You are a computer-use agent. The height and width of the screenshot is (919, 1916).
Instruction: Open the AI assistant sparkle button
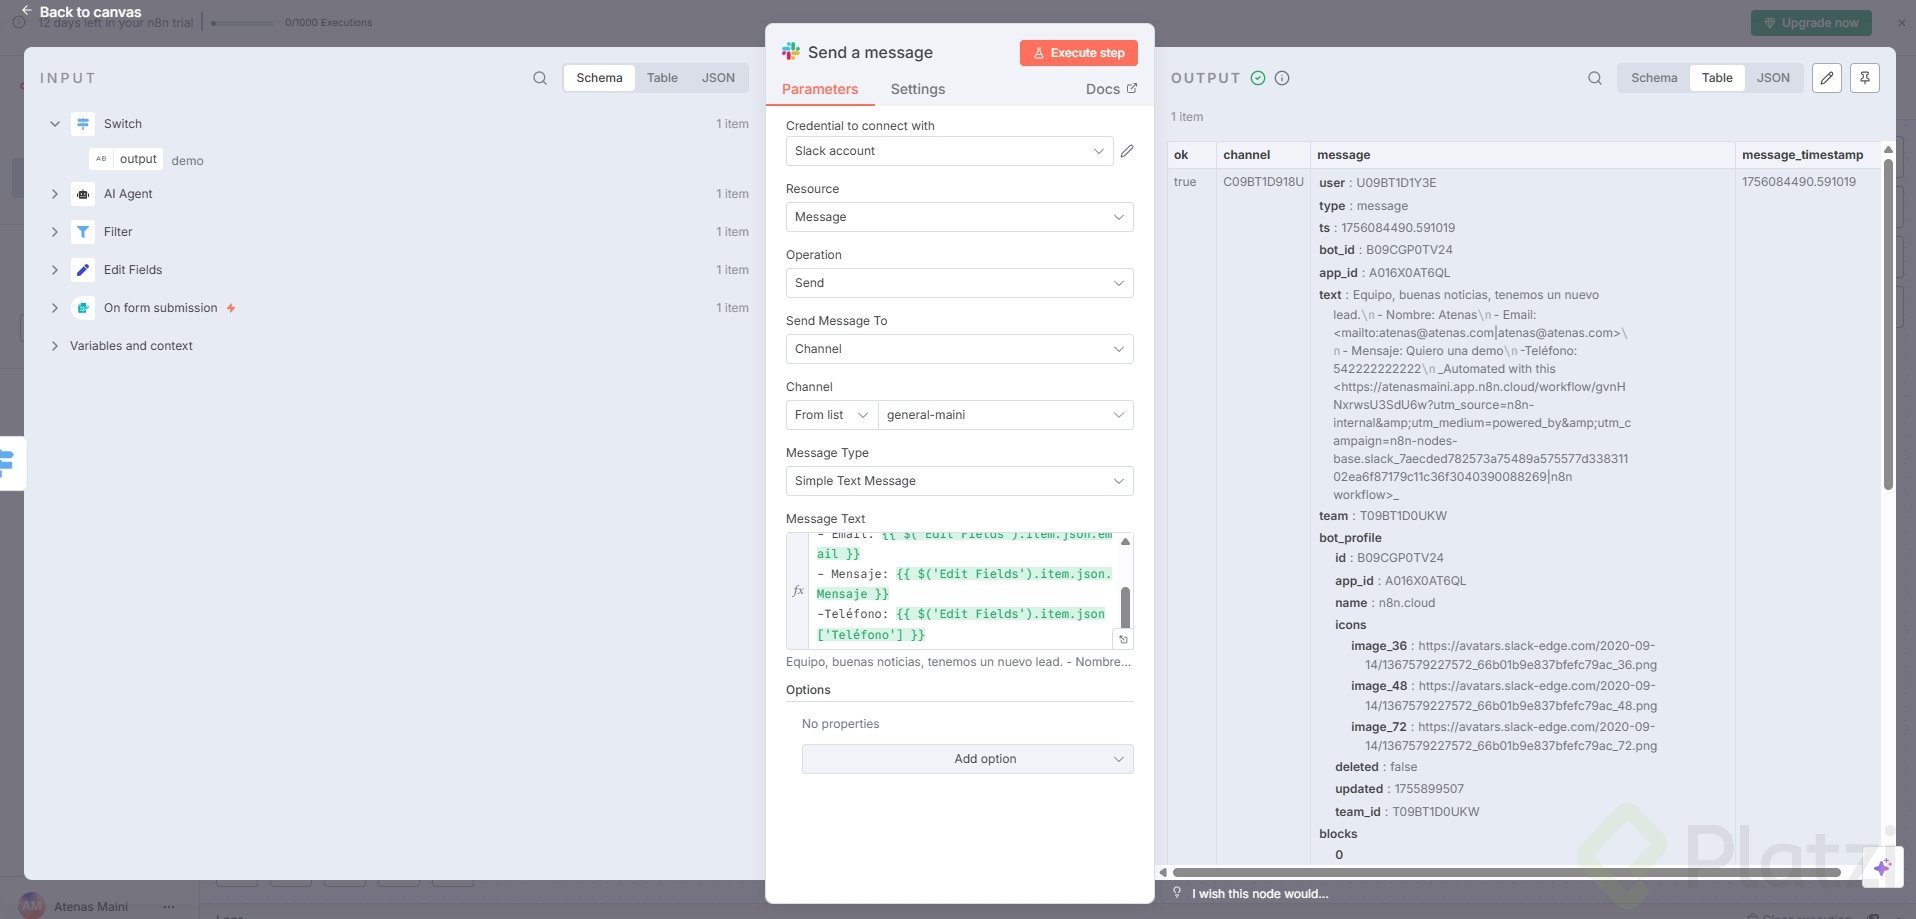1882,867
